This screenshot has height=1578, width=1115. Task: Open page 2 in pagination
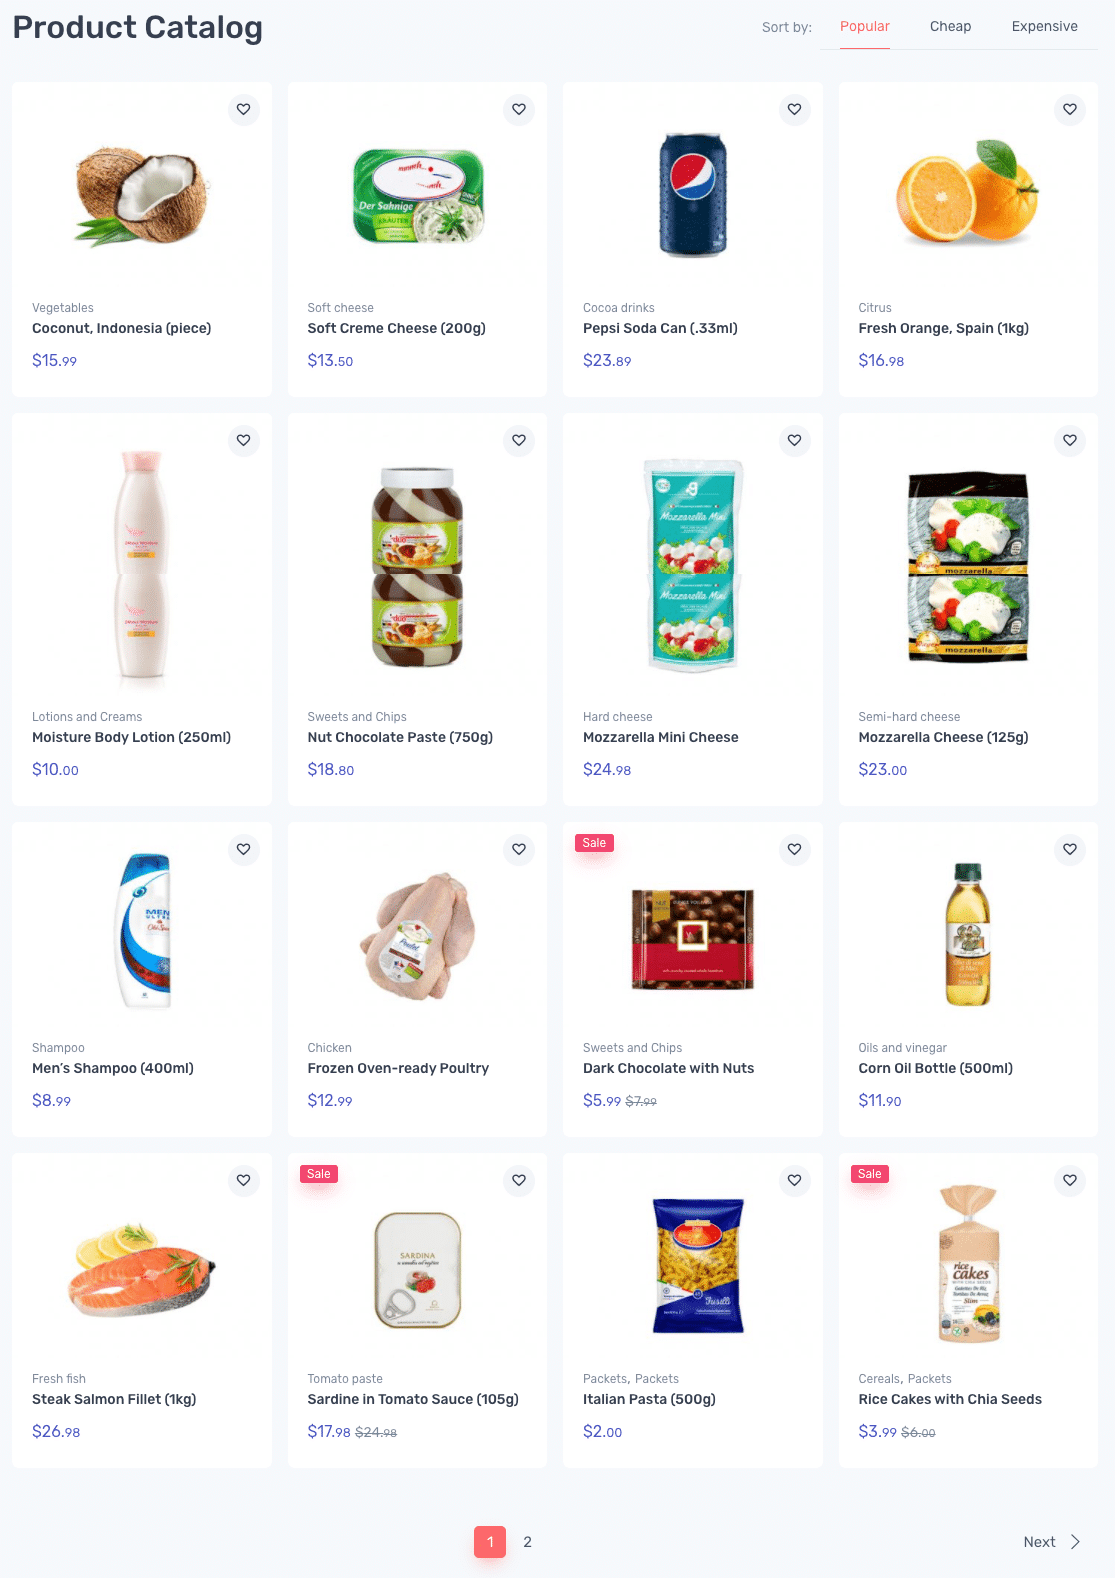tap(527, 1542)
